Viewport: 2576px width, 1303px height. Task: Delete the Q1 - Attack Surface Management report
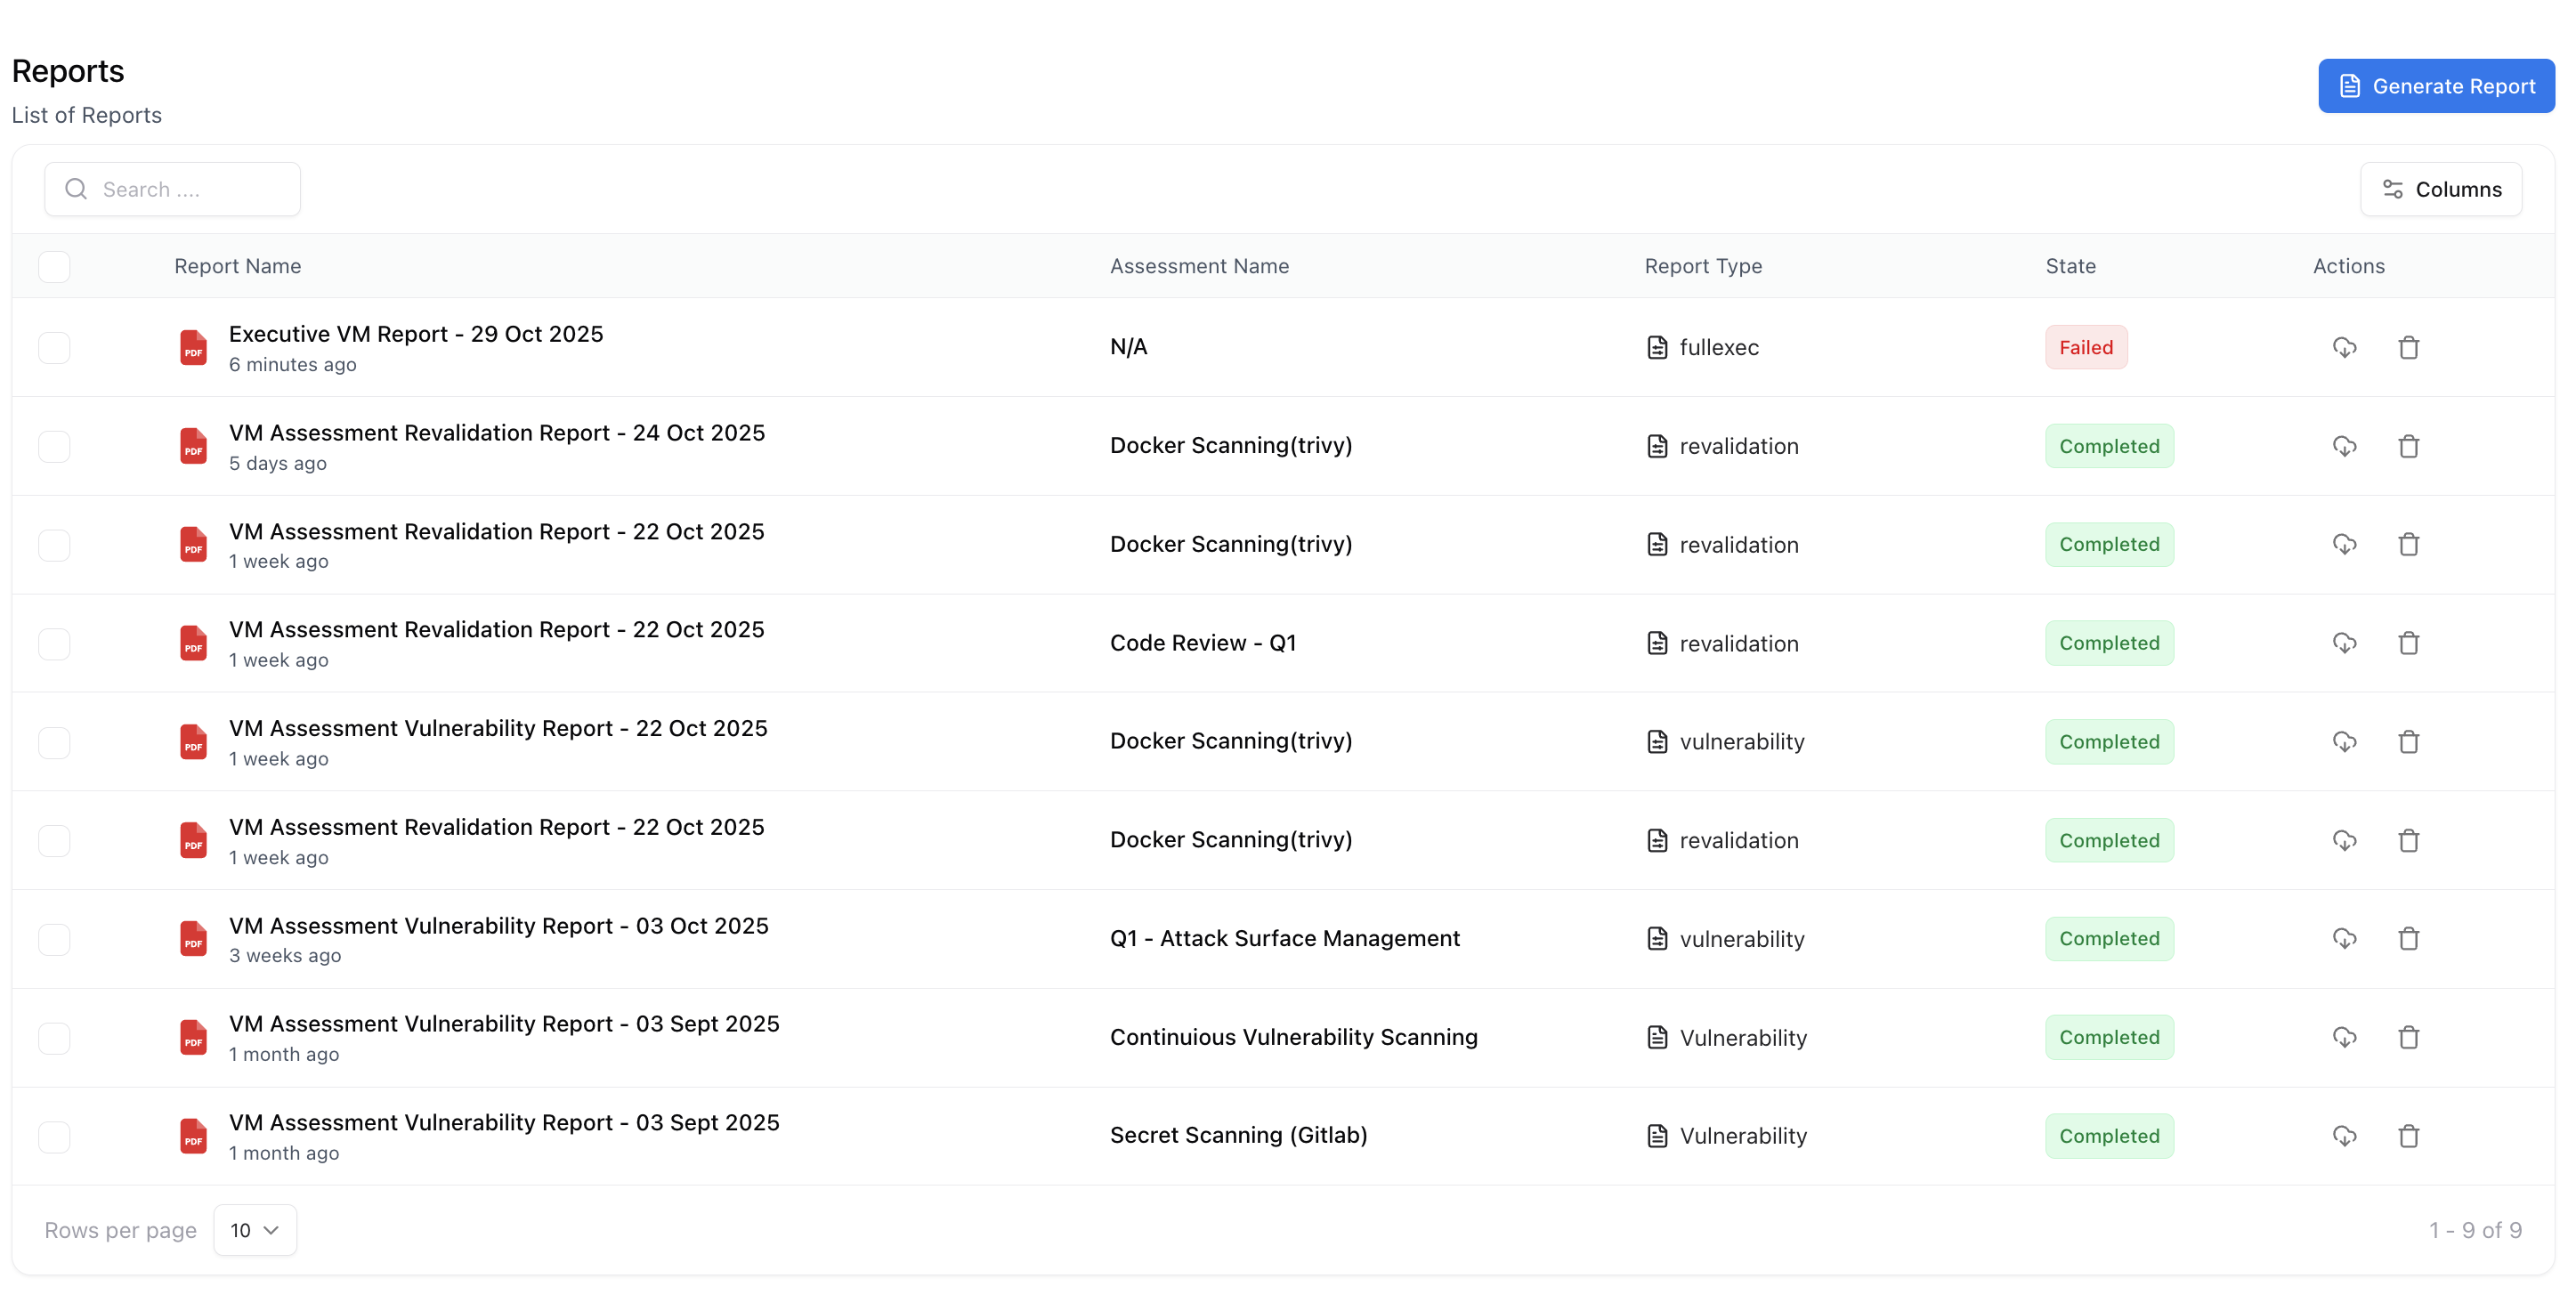[x=2409, y=938]
